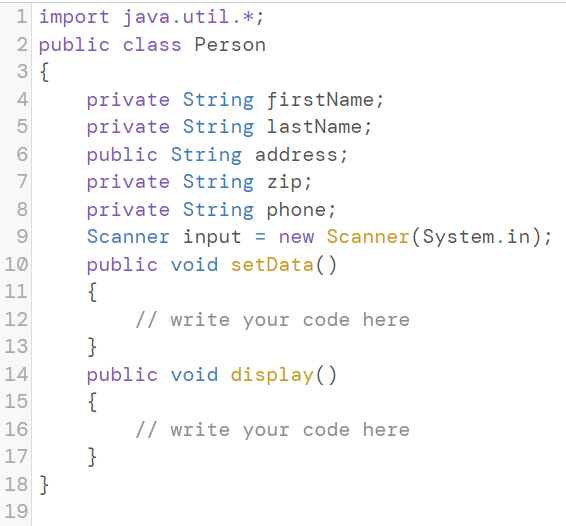Select the class name Person
This screenshot has width=566, height=526.
(230, 45)
